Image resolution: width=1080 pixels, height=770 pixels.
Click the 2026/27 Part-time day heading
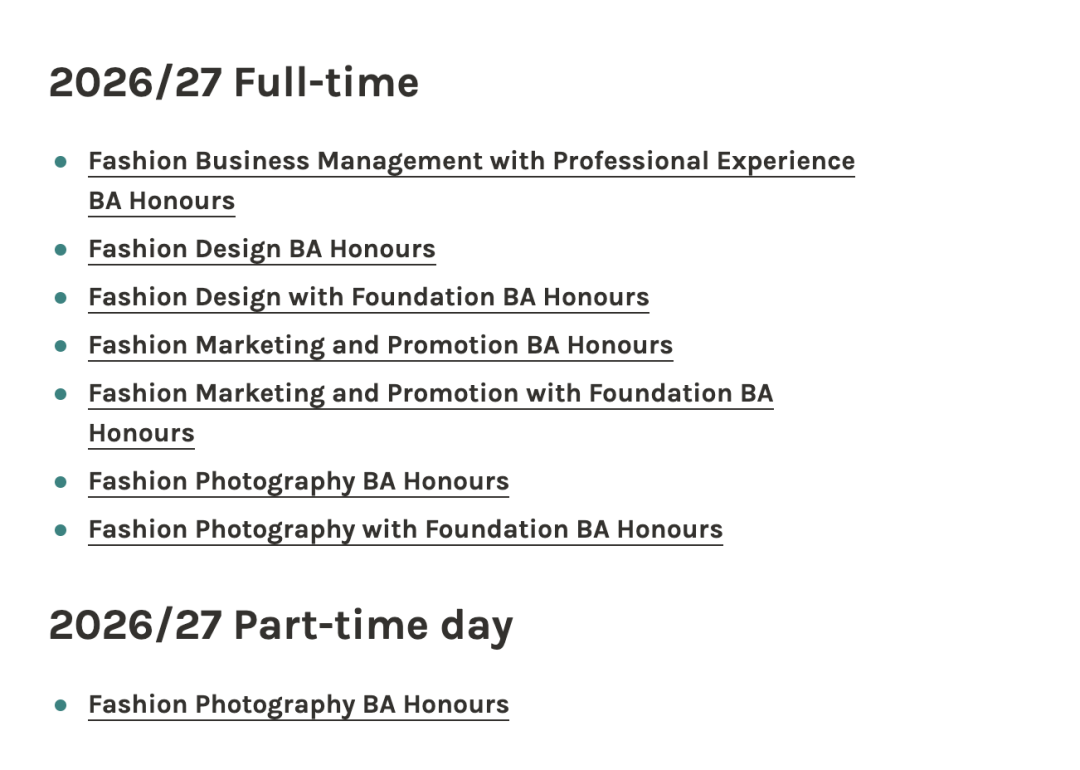coord(280,625)
